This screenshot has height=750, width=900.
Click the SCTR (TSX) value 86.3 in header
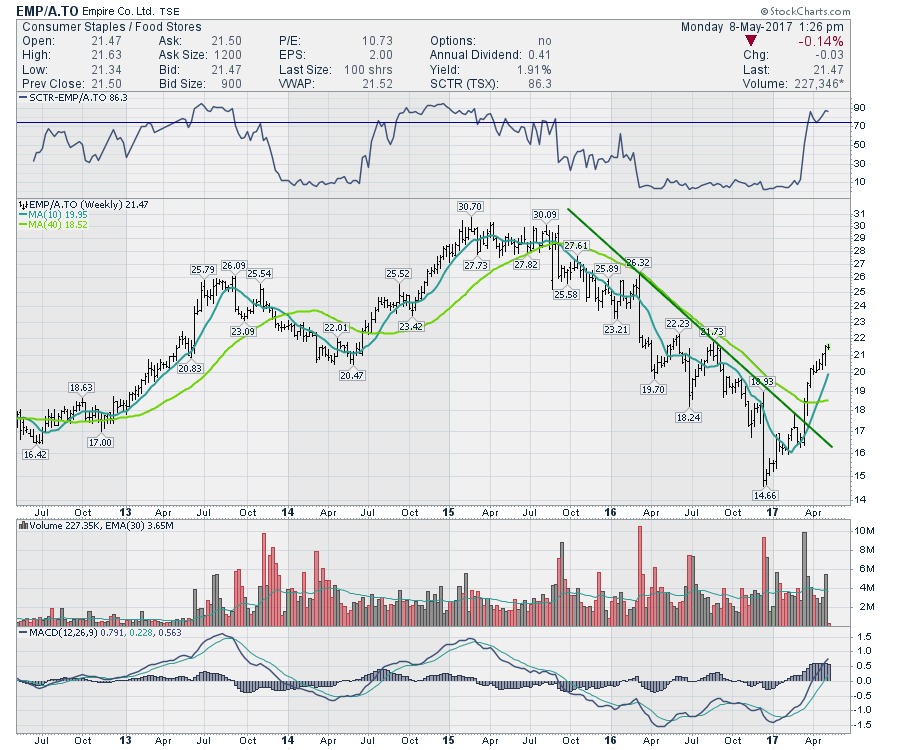point(540,84)
